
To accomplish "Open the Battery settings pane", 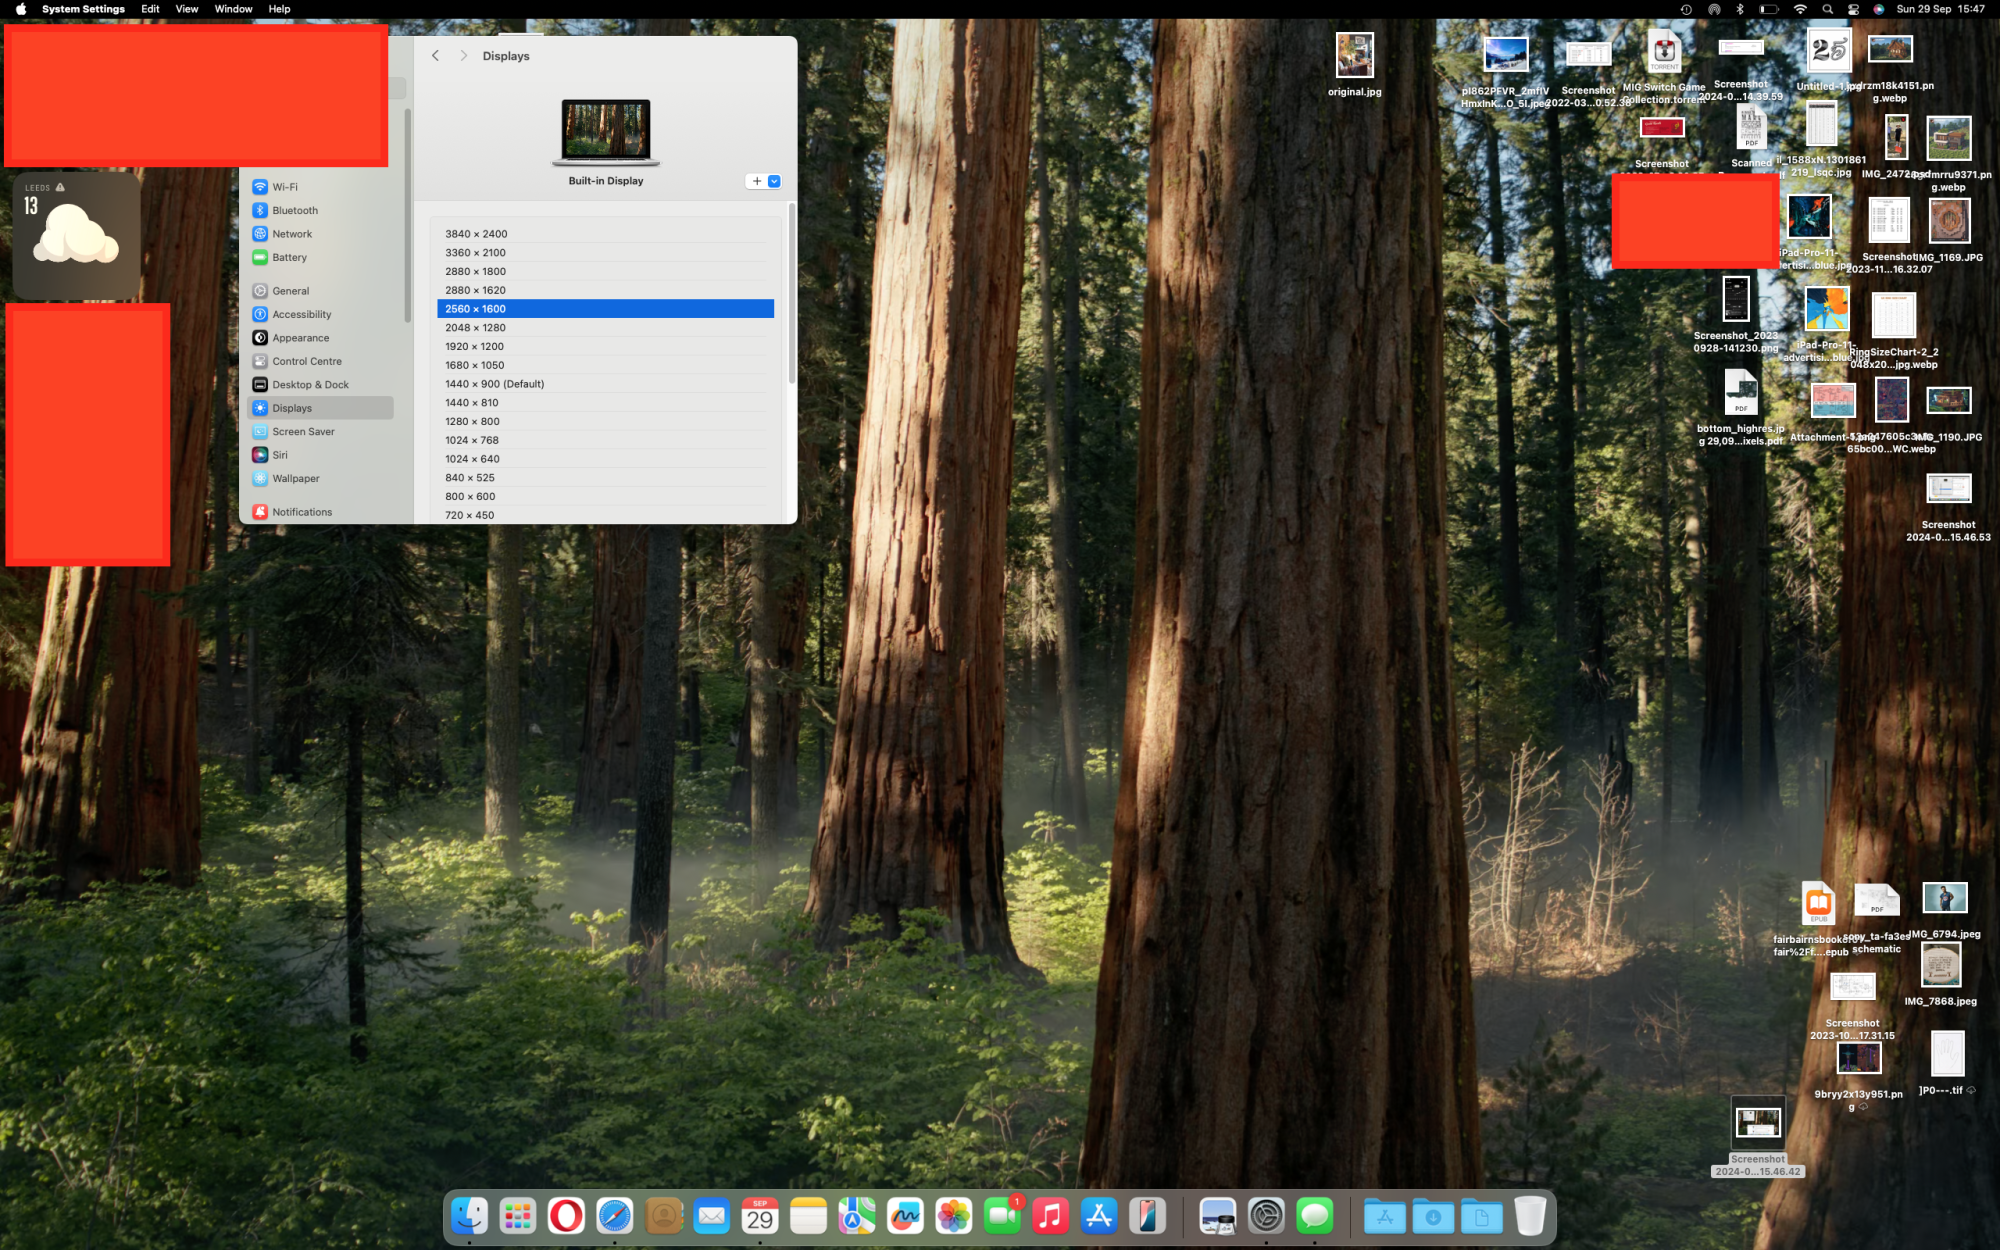I will 289,257.
